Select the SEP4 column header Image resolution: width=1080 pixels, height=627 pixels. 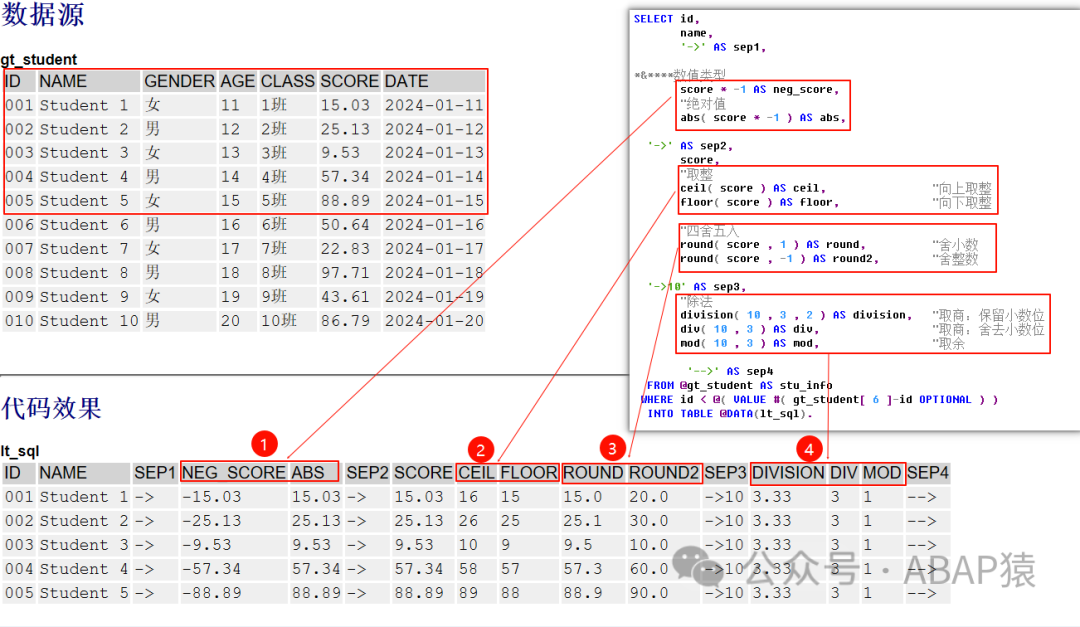coord(928,473)
